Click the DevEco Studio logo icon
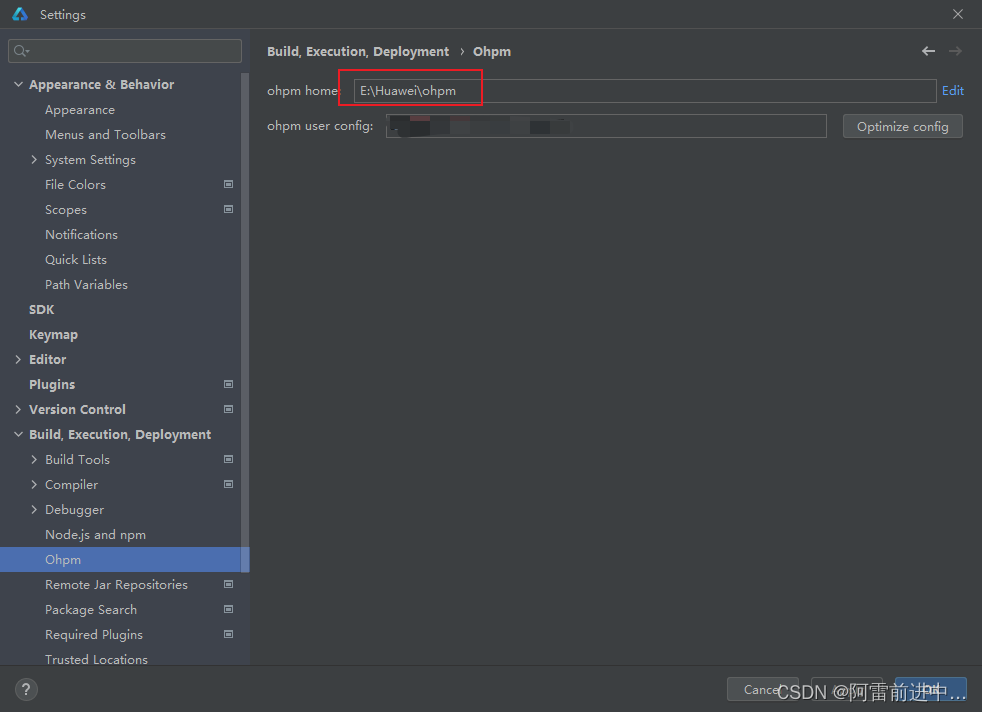The width and height of the screenshot is (982, 712). coord(20,14)
